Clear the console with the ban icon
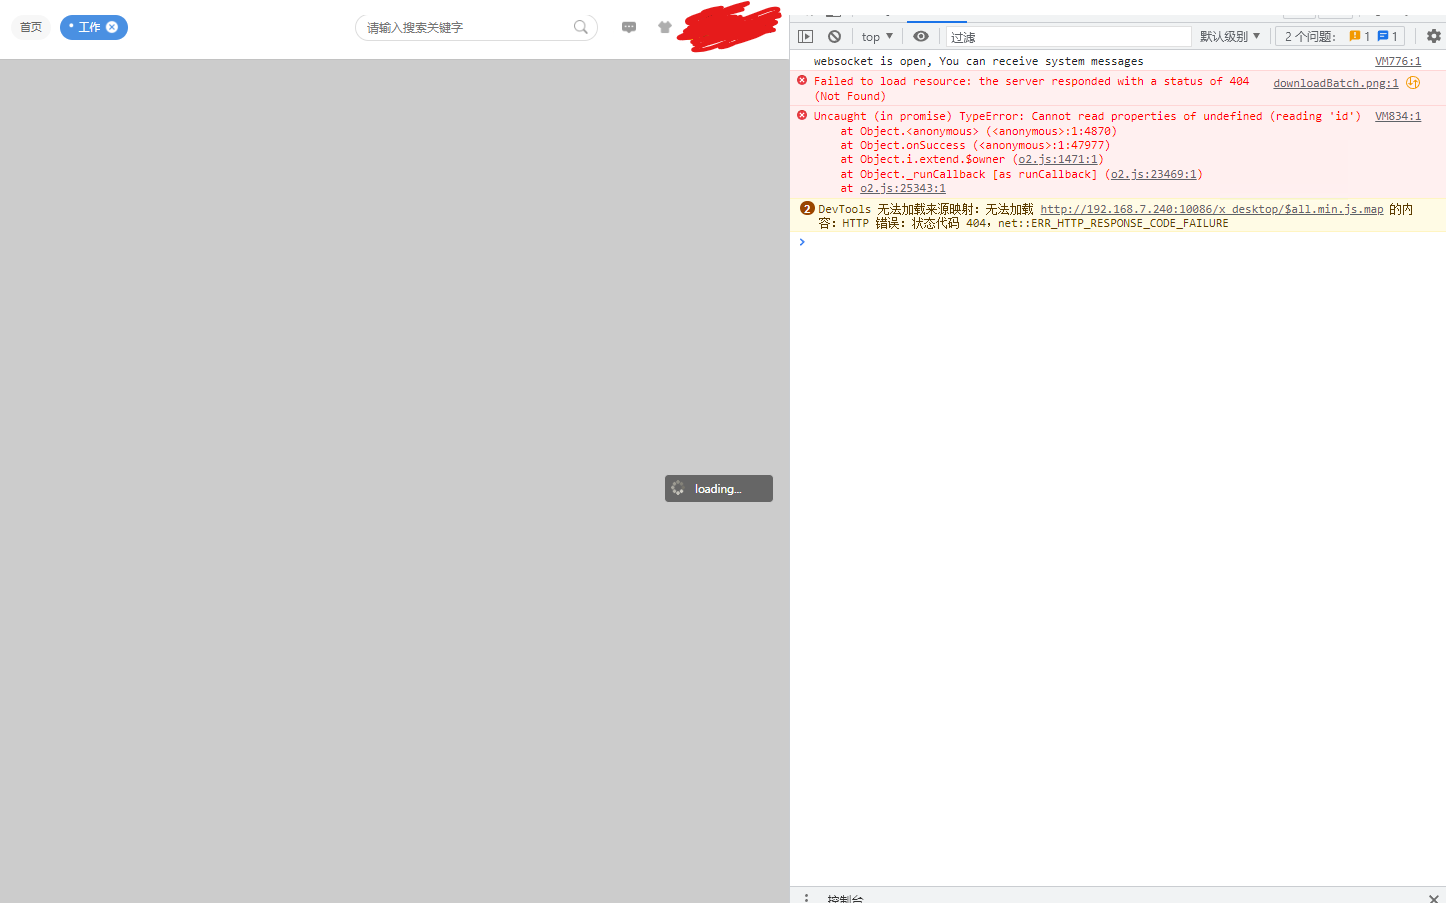The height and width of the screenshot is (903, 1446). [x=834, y=36]
